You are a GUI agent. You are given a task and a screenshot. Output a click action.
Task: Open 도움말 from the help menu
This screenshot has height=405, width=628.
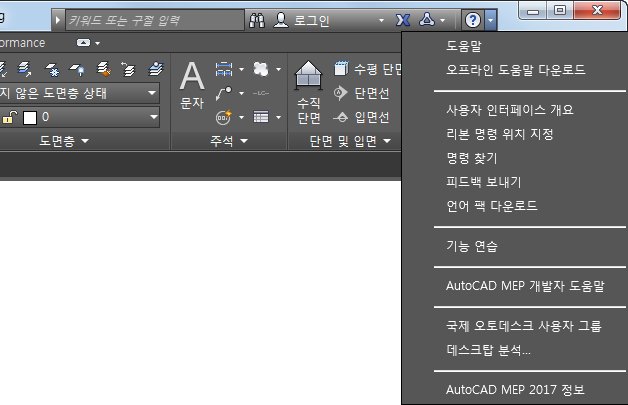[464, 46]
